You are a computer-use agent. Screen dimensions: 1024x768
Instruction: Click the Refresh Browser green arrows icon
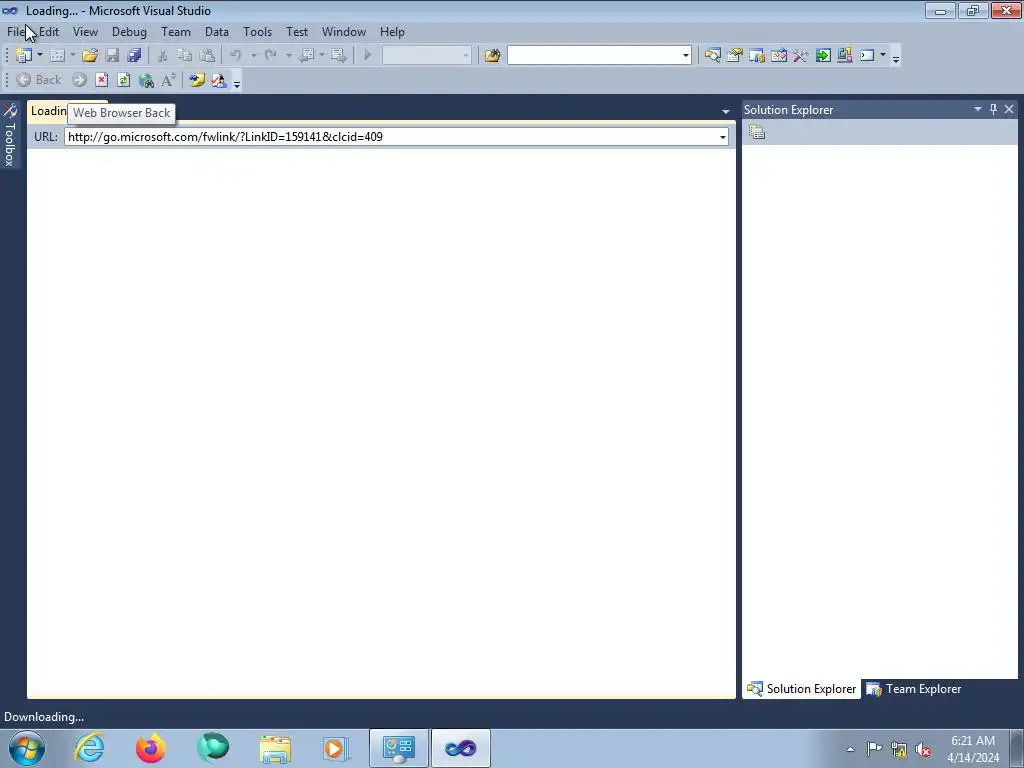point(123,80)
